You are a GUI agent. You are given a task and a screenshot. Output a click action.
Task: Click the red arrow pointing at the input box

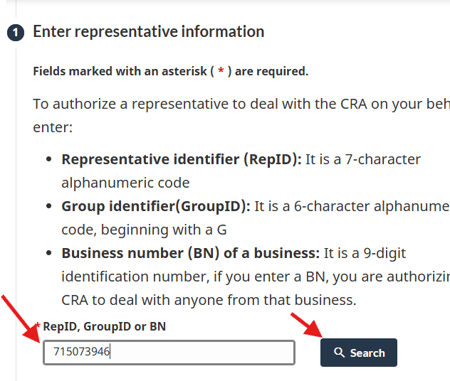(21, 319)
